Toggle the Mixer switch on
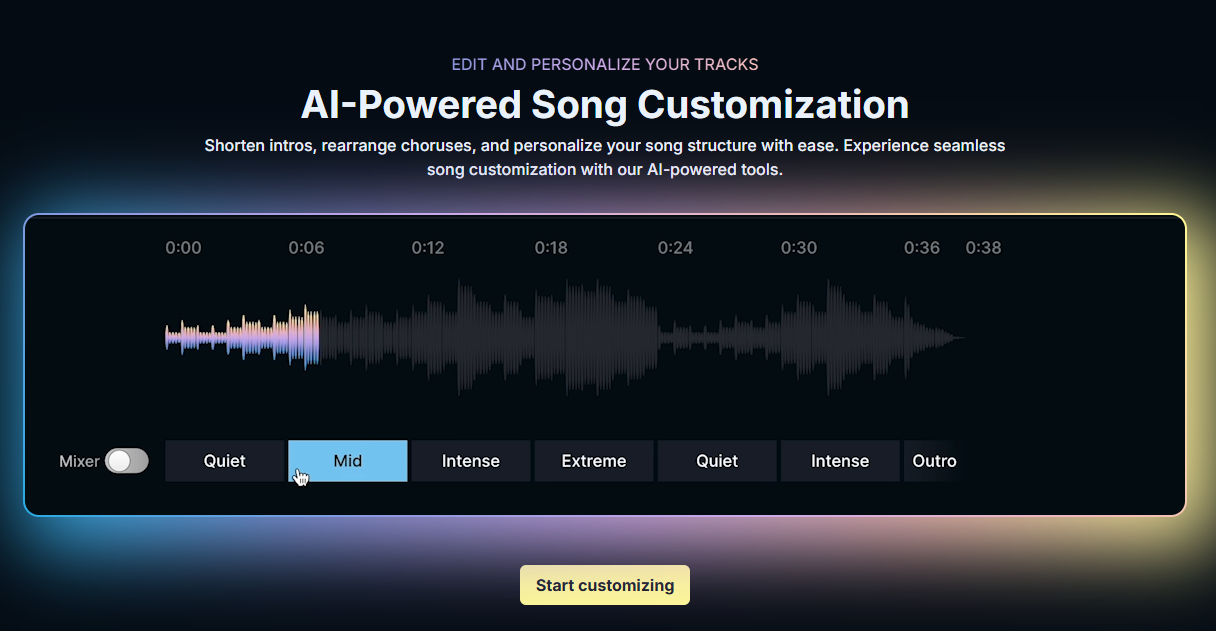 click(126, 460)
